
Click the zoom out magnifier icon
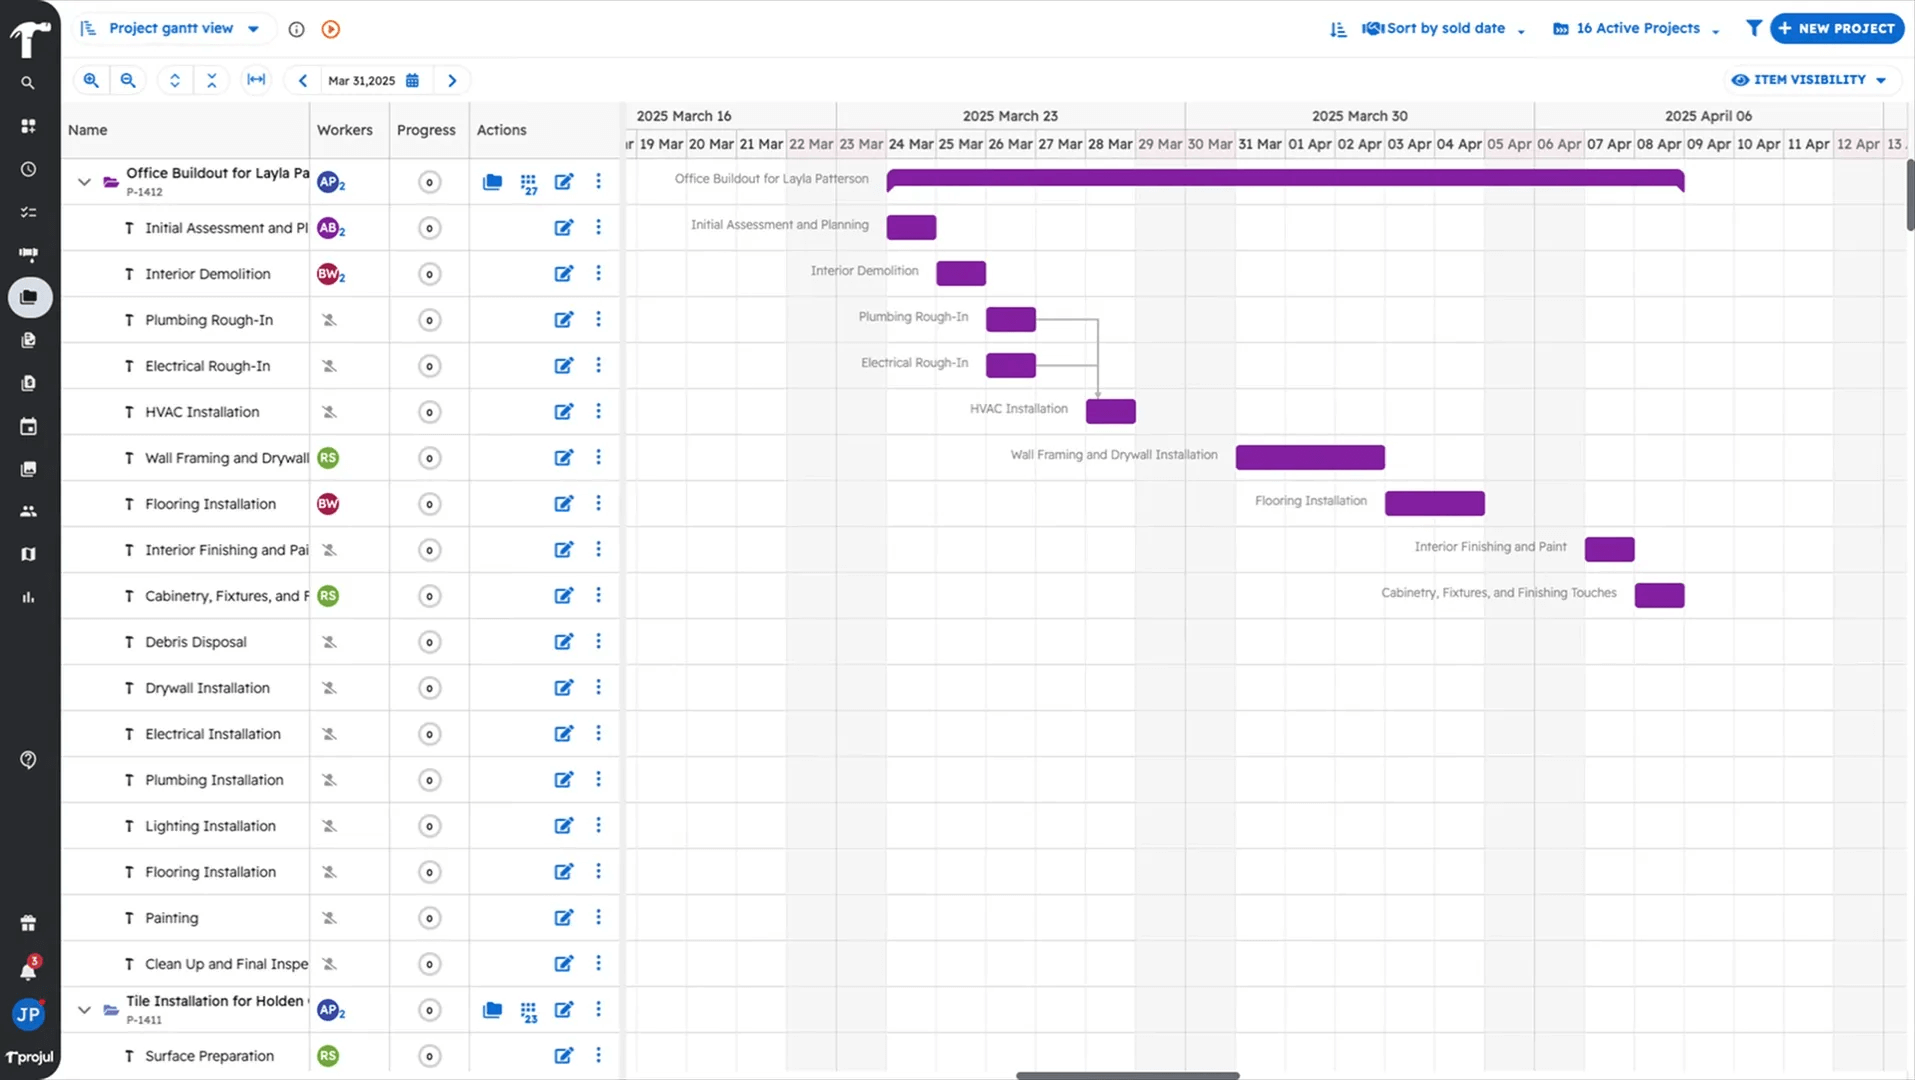(x=128, y=80)
